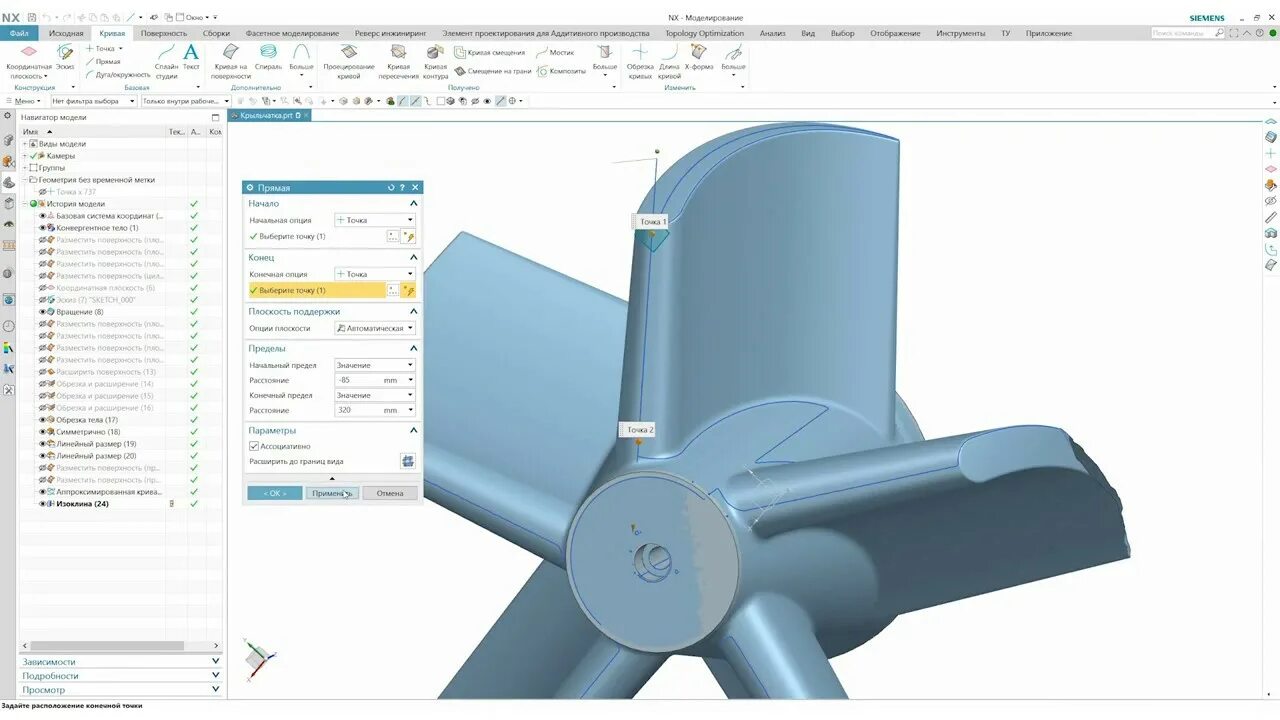Screen dimensions: 1280x720
Task: Click inferred point icon in Начало section
Action: pos(408,236)
